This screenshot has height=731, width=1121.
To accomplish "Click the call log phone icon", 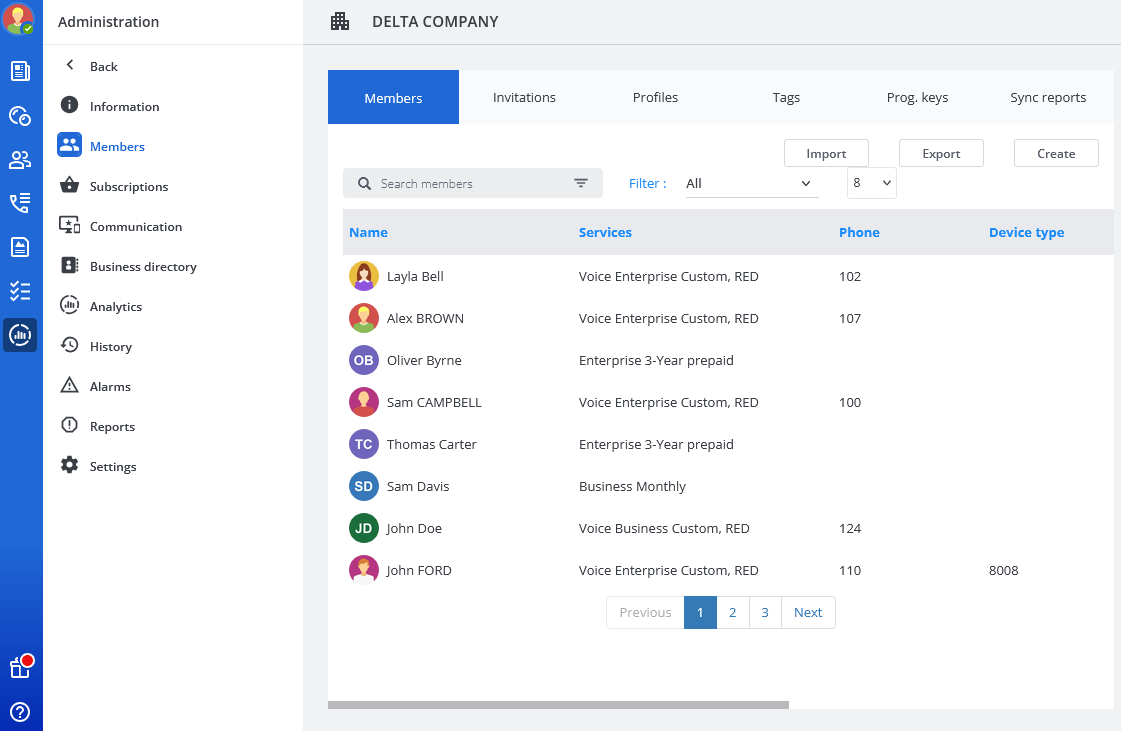I will pyautogui.click(x=20, y=203).
